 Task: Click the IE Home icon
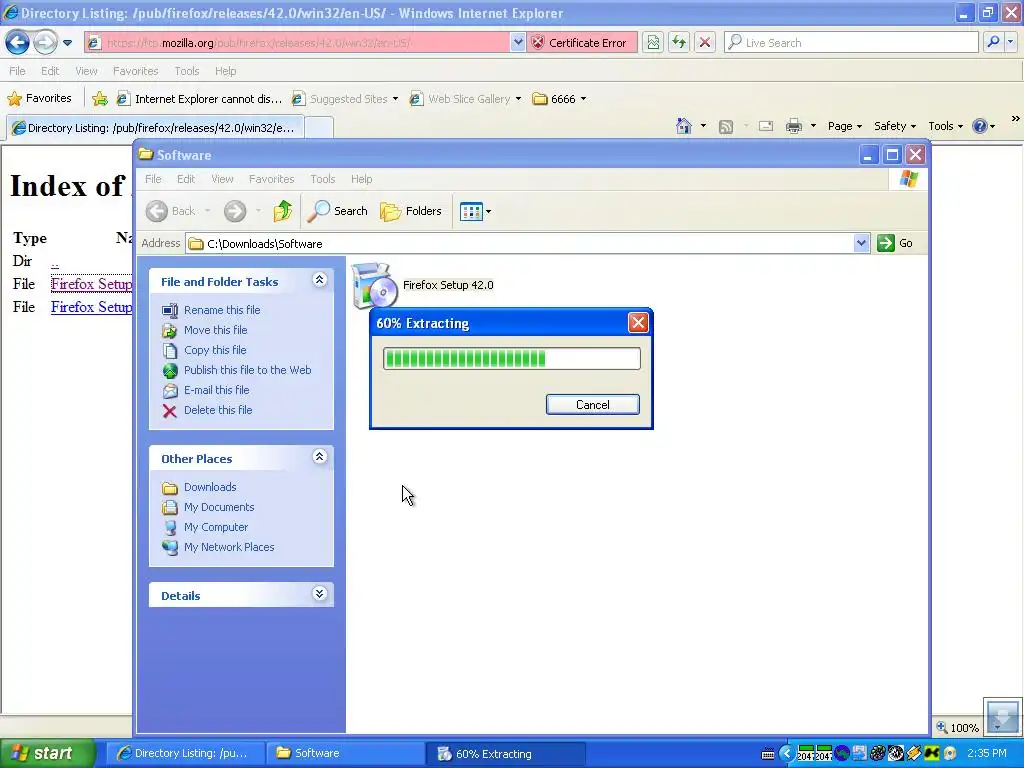click(684, 126)
